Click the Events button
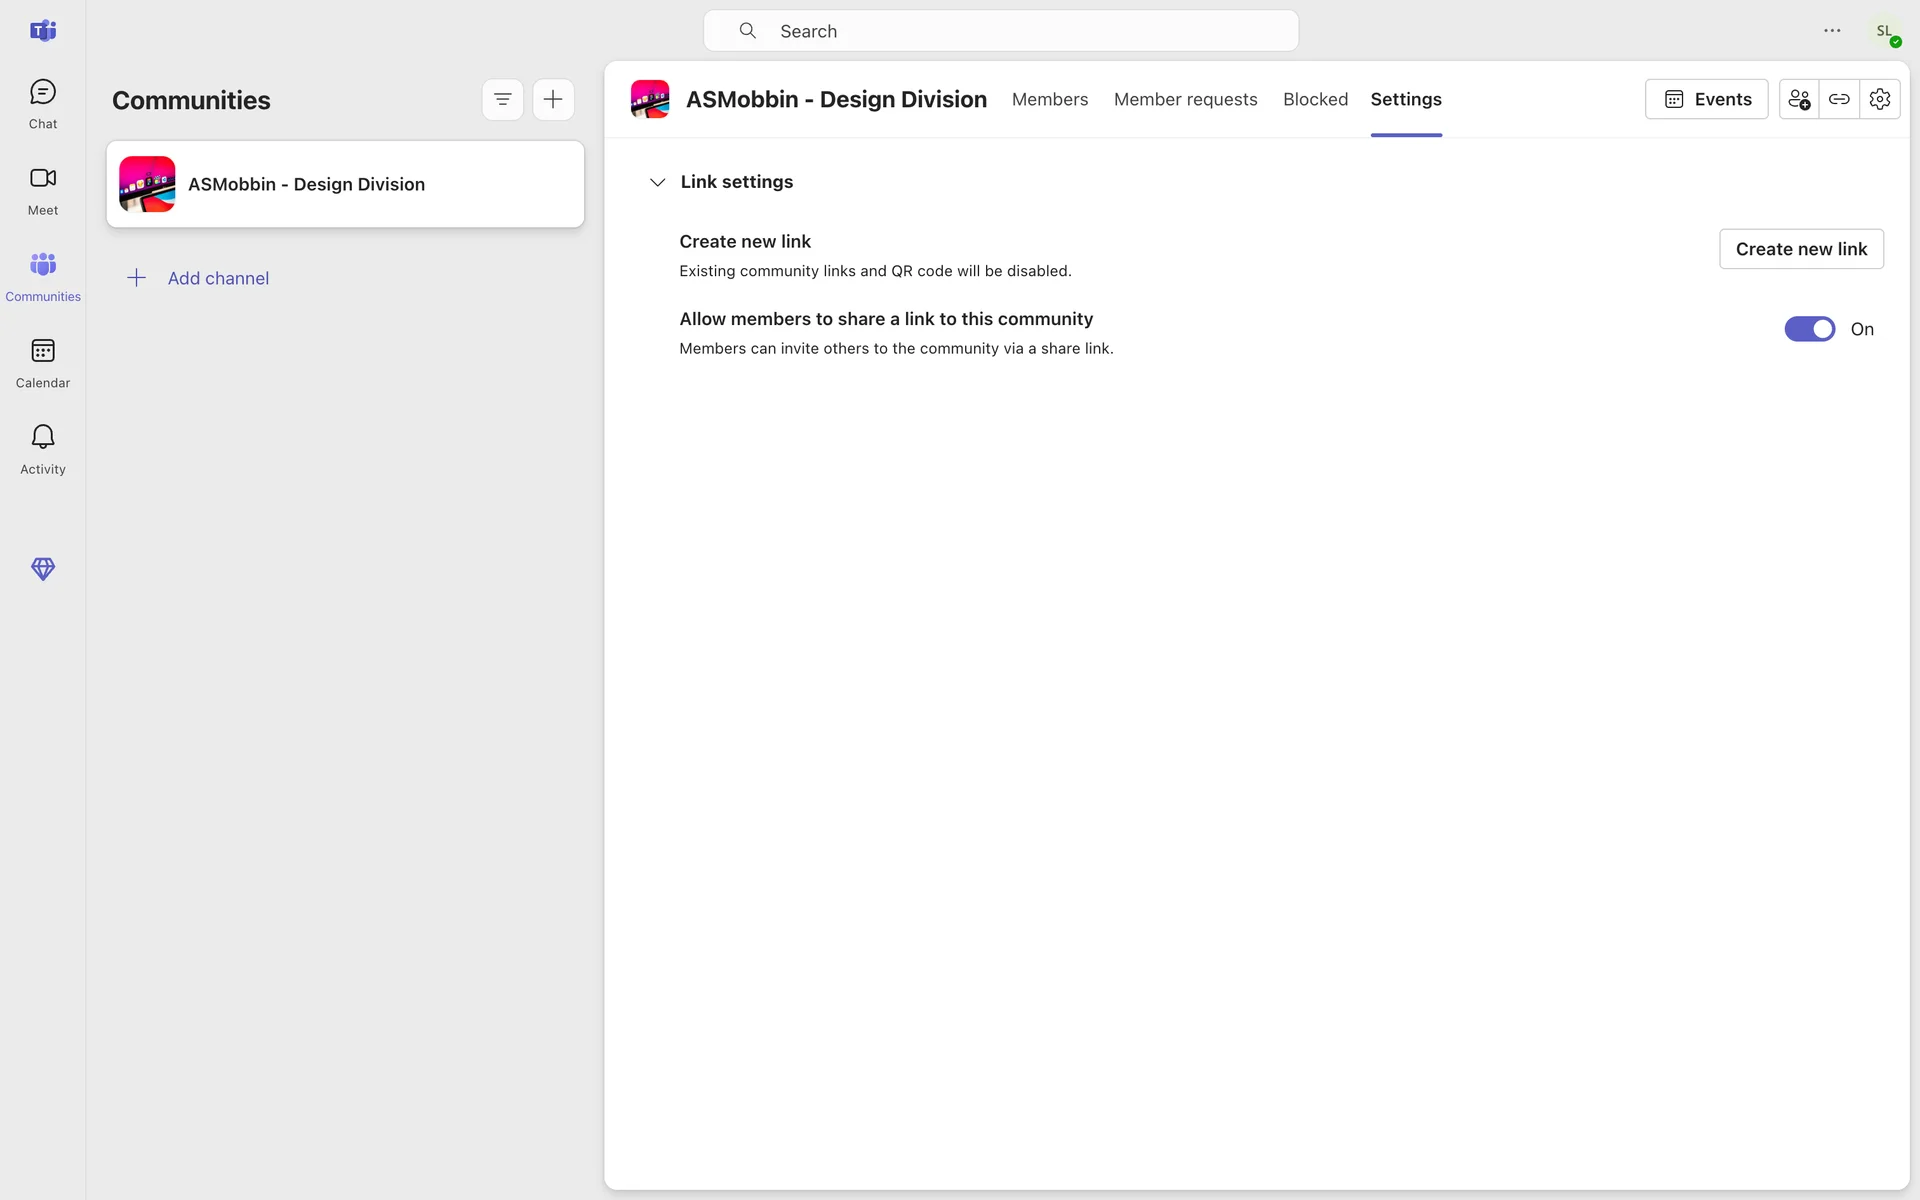1920x1200 pixels. pos(1706,99)
